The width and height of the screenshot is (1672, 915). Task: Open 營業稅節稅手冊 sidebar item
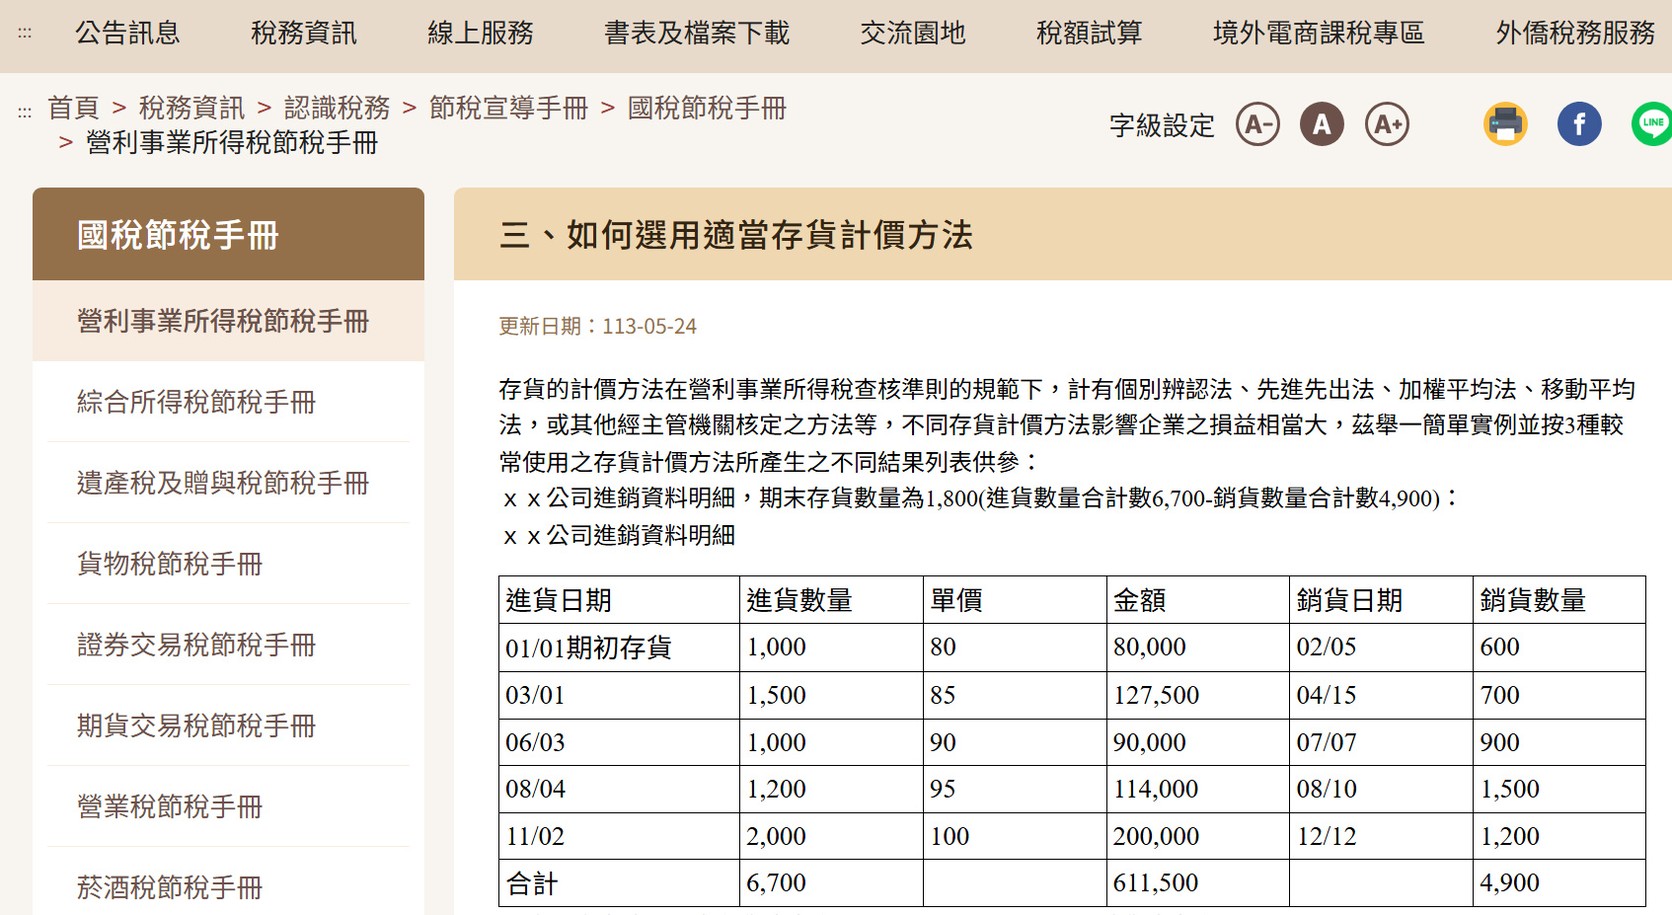point(228,807)
